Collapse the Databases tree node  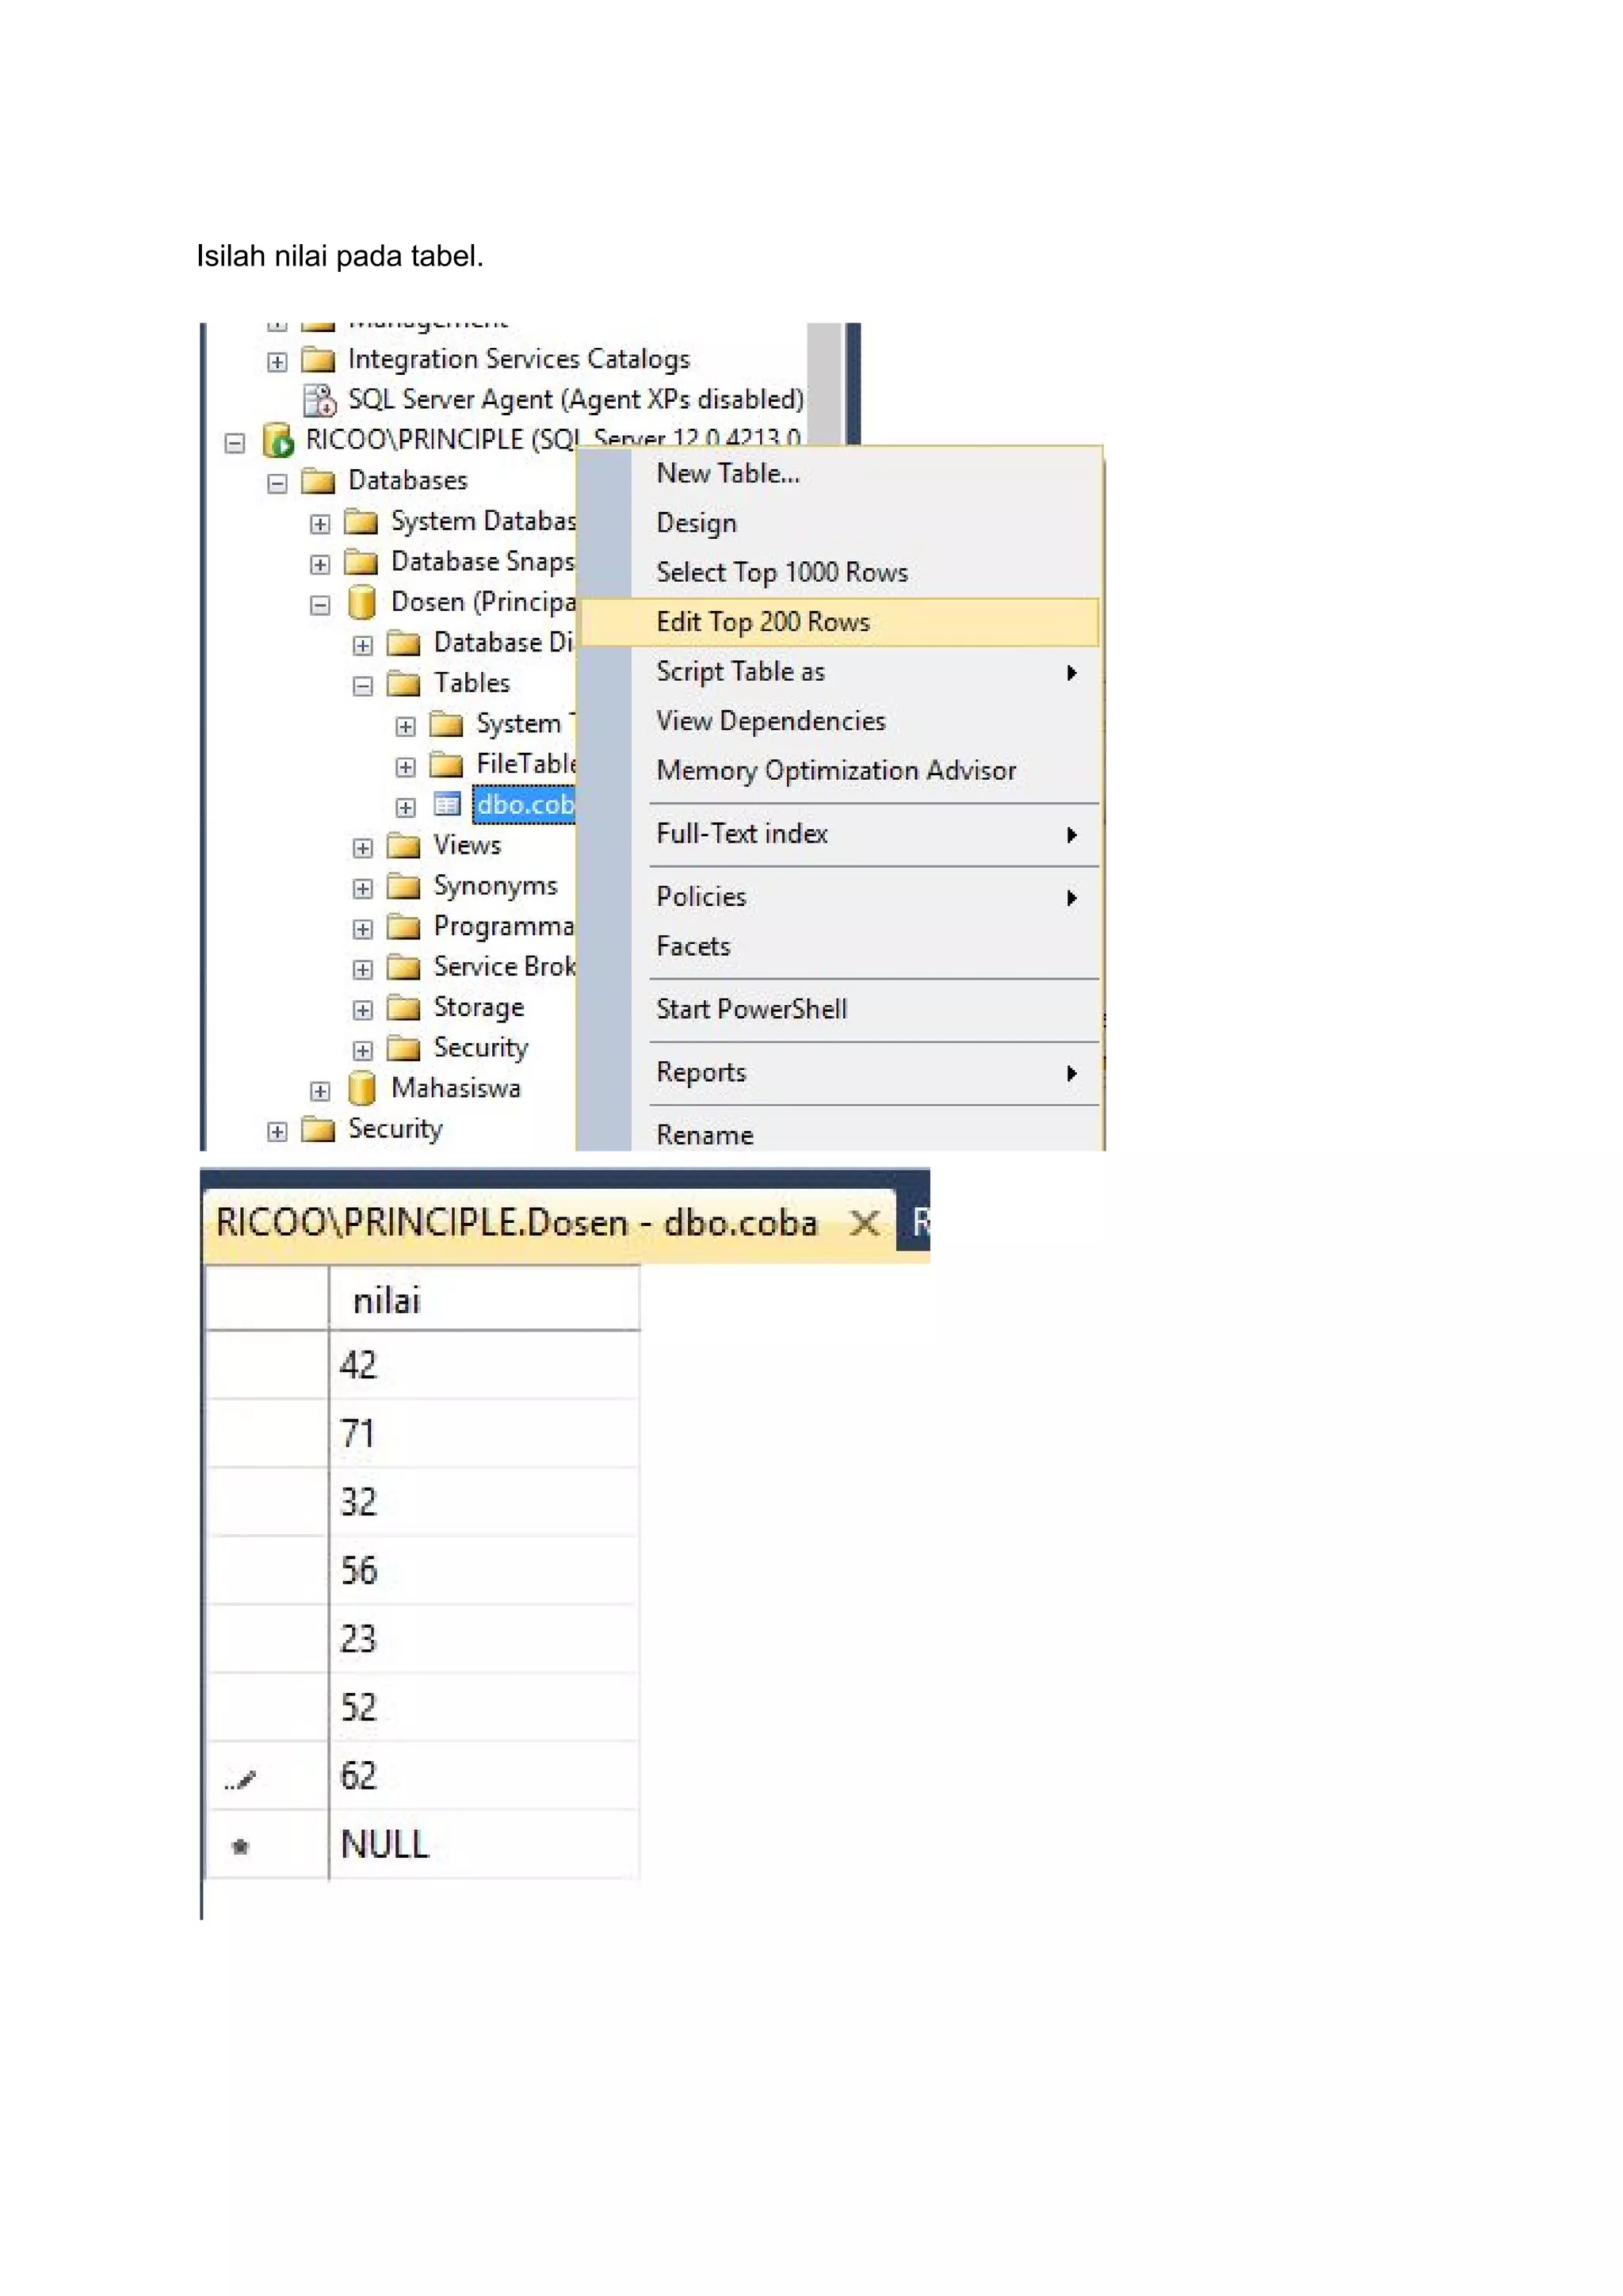tap(277, 484)
